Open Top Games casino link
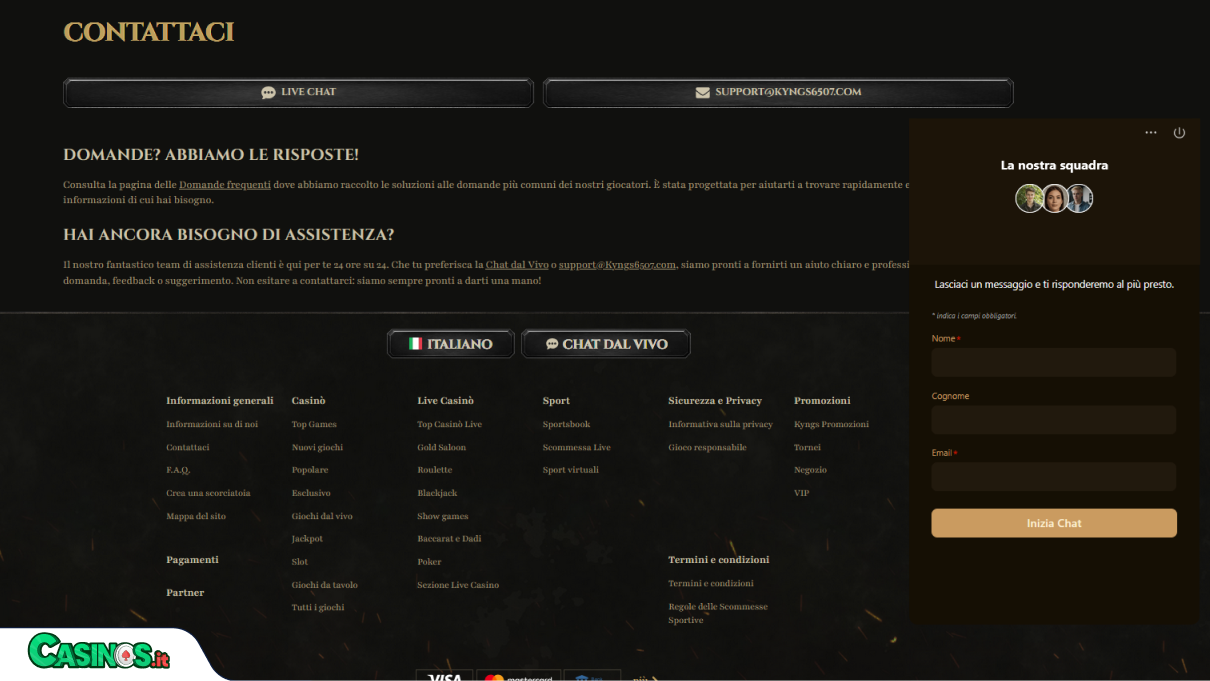 point(314,424)
